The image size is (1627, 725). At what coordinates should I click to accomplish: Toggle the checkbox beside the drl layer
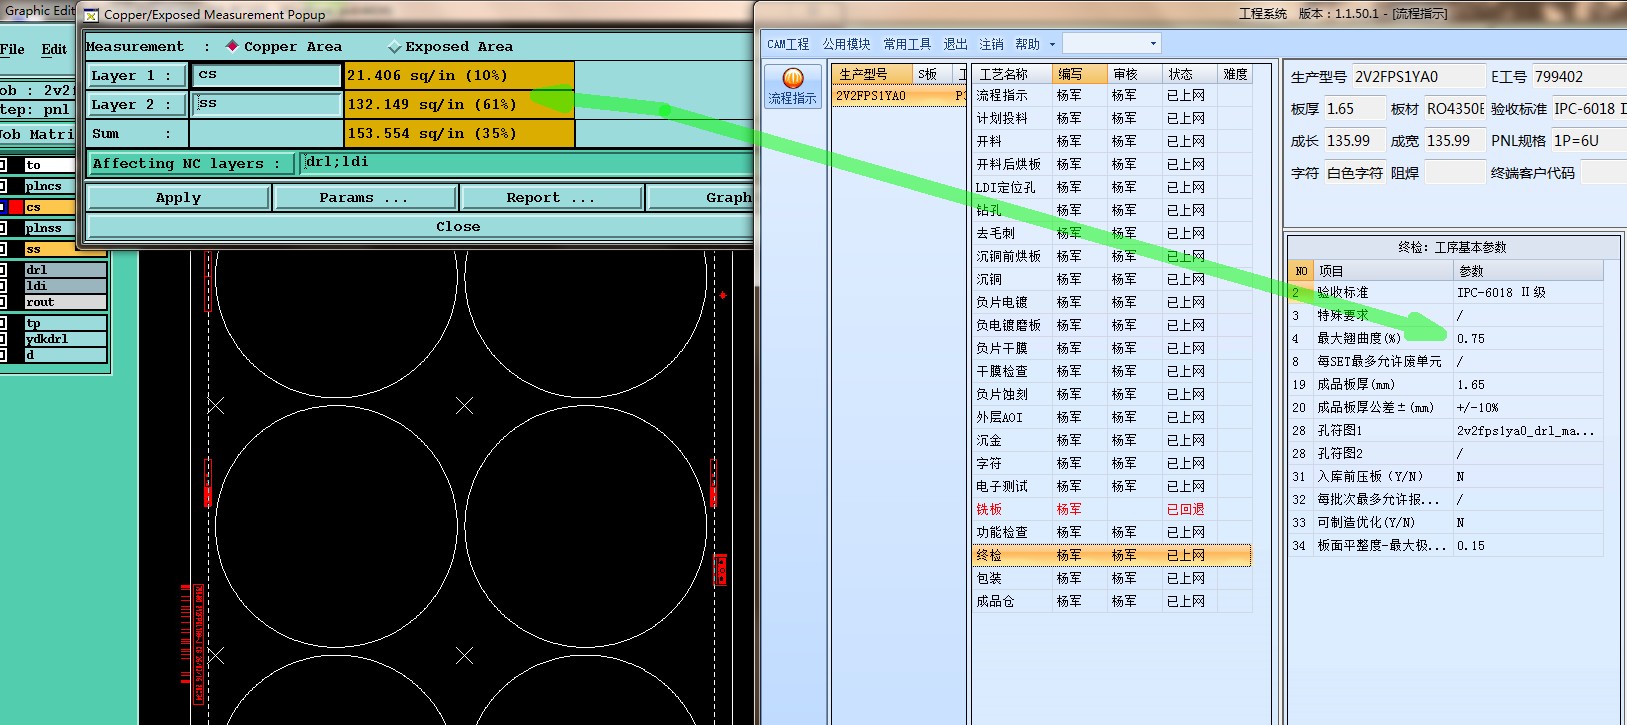pyautogui.click(x=3, y=270)
